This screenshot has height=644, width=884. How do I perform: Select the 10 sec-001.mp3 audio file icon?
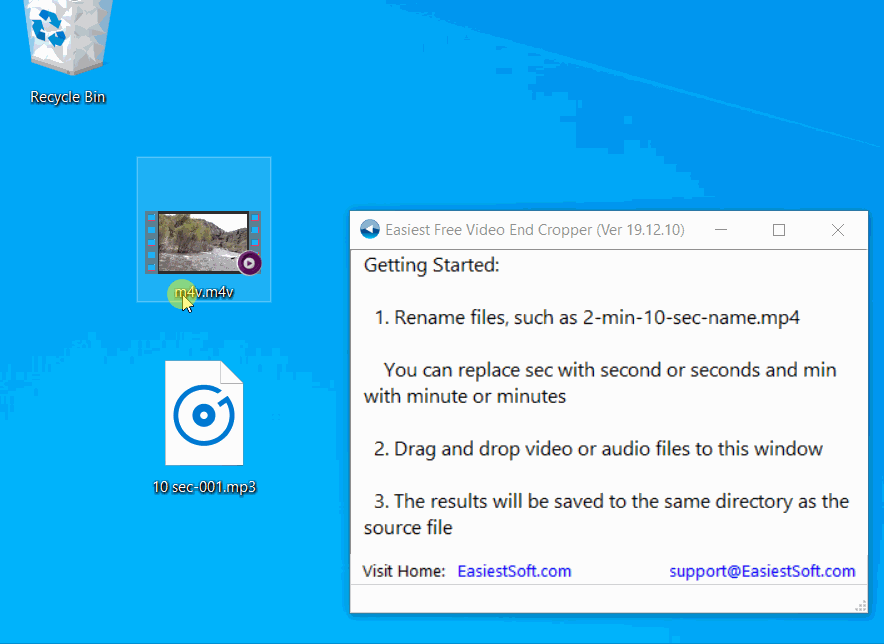[x=204, y=413]
